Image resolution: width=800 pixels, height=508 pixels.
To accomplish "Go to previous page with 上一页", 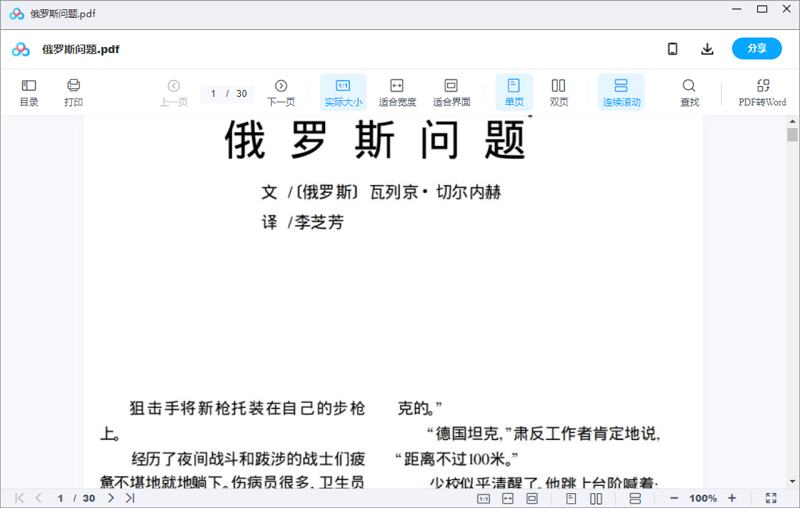I will point(174,92).
